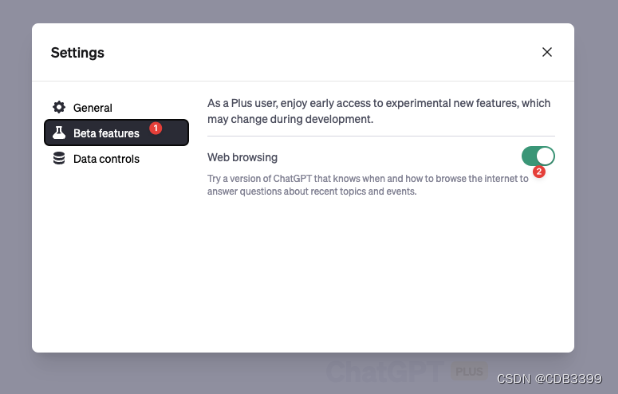Click the Web browsing feature description text
This screenshot has height=394, width=618.
click(x=368, y=185)
